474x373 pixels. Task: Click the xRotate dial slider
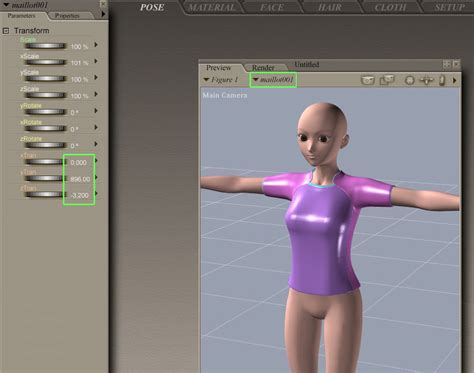45,129
